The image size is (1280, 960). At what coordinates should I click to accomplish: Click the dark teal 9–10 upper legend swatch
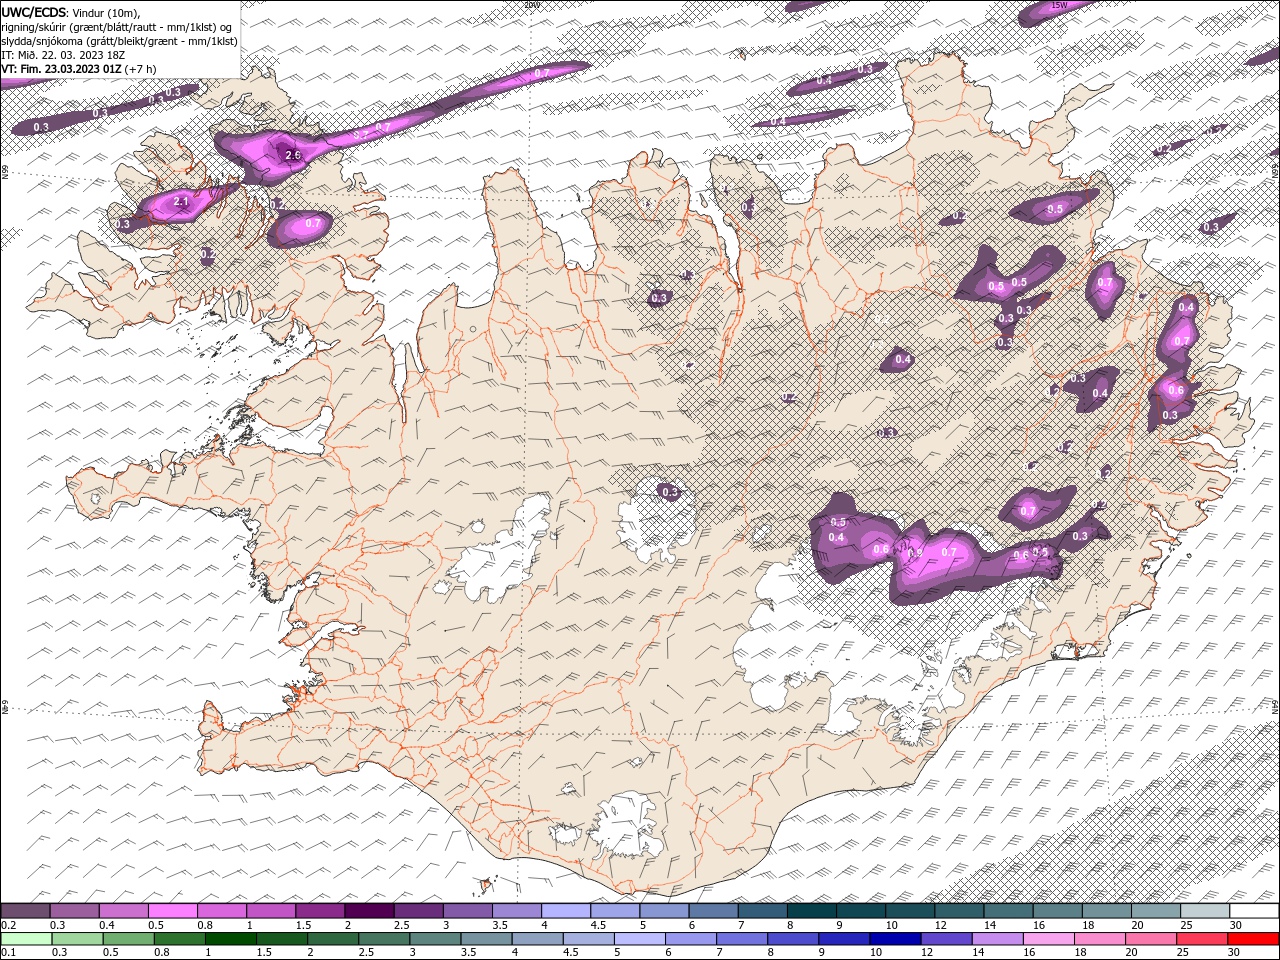[860, 911]
